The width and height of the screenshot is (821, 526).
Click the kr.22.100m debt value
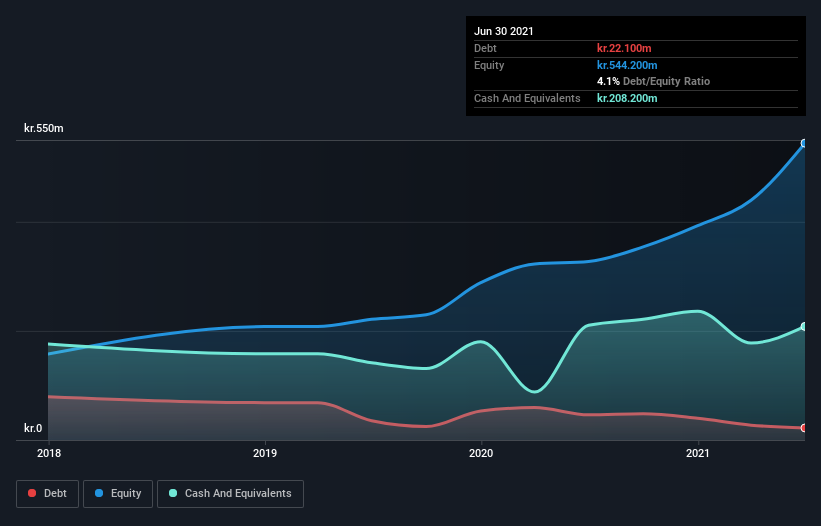(624, 48)
